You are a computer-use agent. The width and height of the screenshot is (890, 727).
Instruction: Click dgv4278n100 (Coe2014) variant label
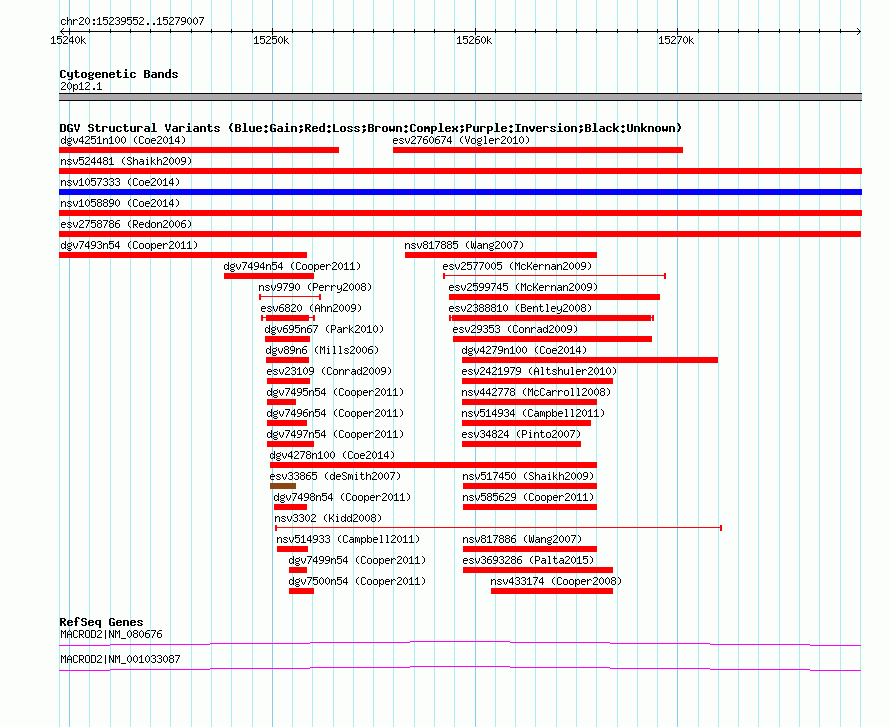coord(333,455)
